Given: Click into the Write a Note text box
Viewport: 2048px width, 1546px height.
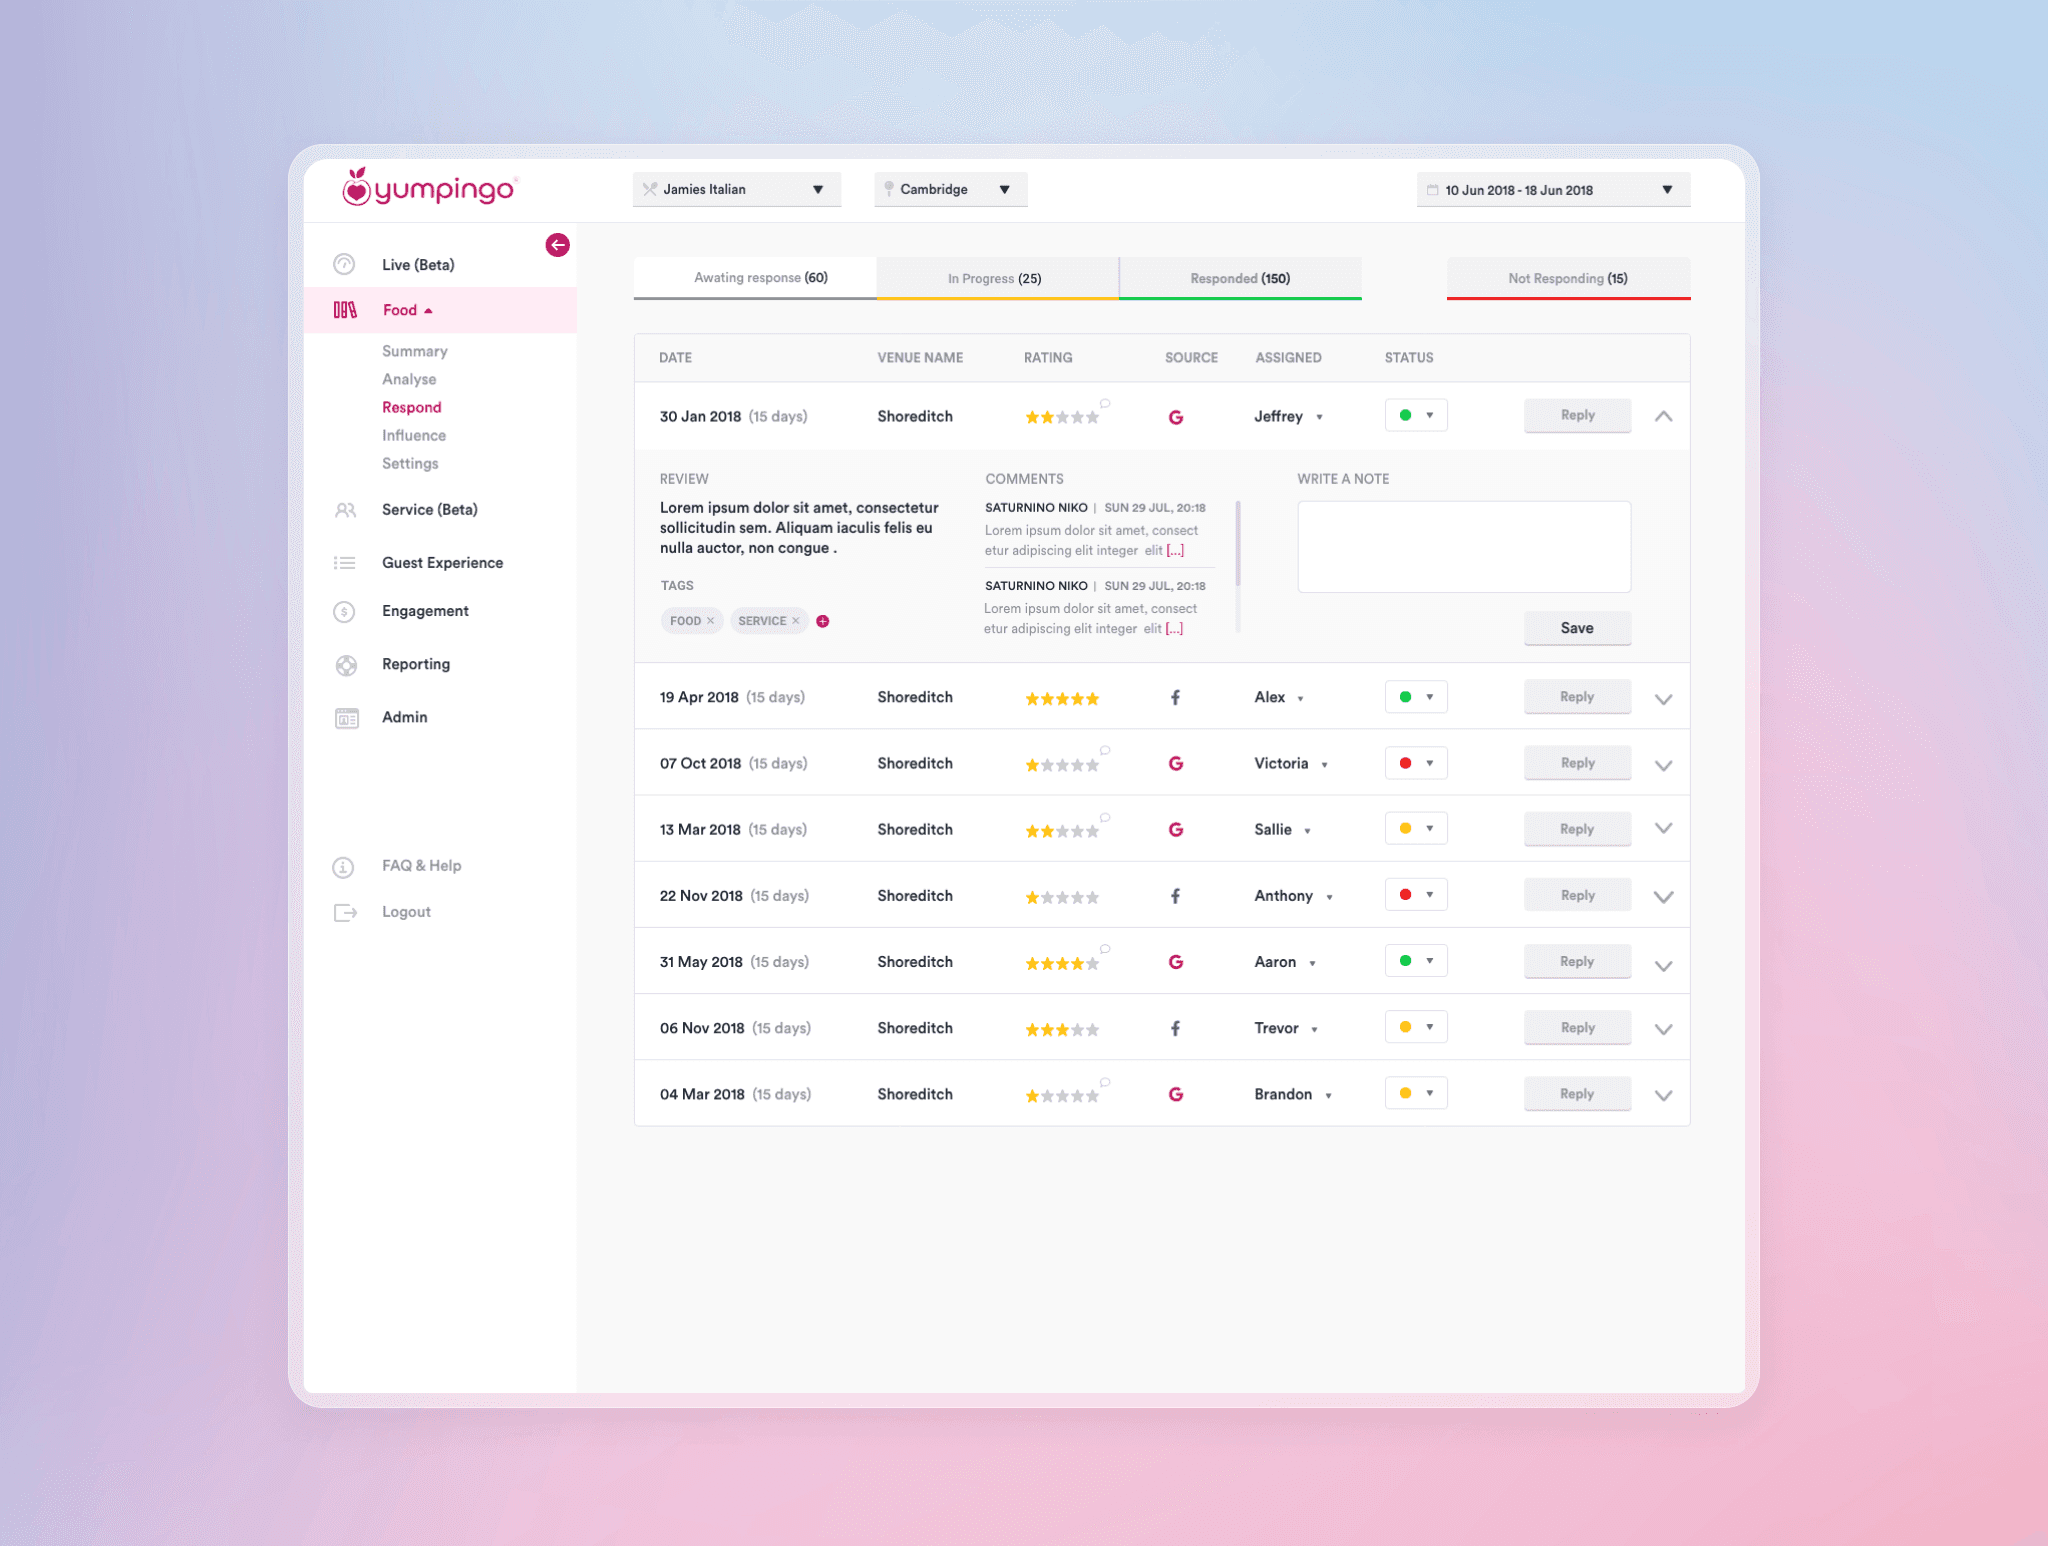Looking at the screenshot, I should [x=1463, y=547].
